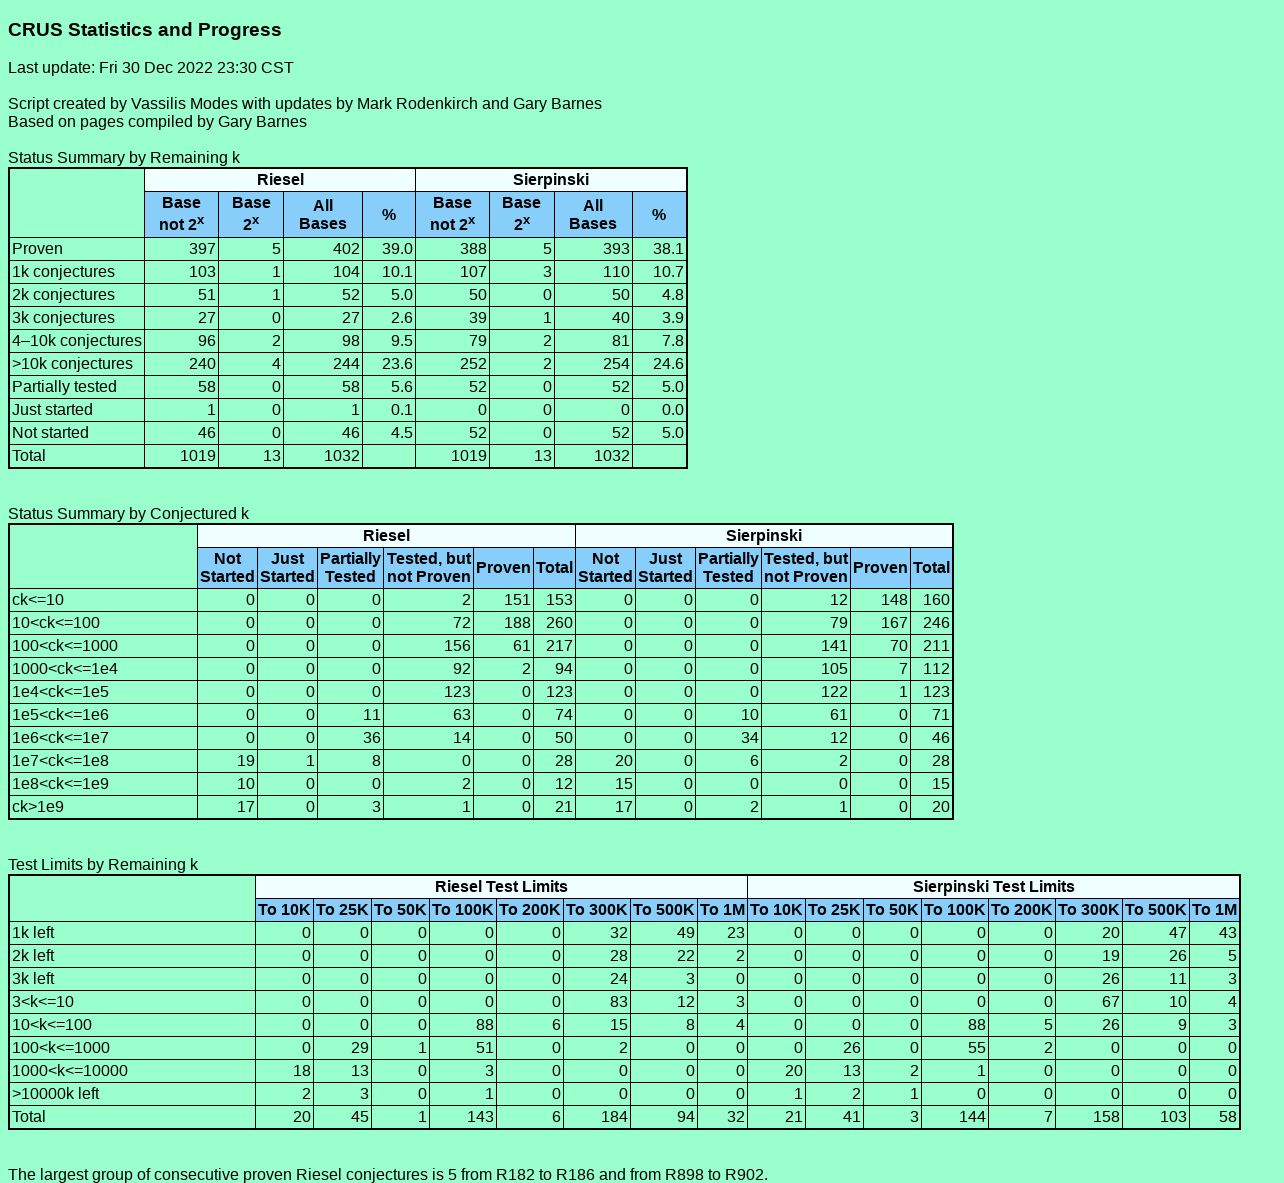The height and width of the screenshot is (1183, 1284).
Task: Select the Riesel header in Status Summary by Remaining k
Action: [280, 180]
